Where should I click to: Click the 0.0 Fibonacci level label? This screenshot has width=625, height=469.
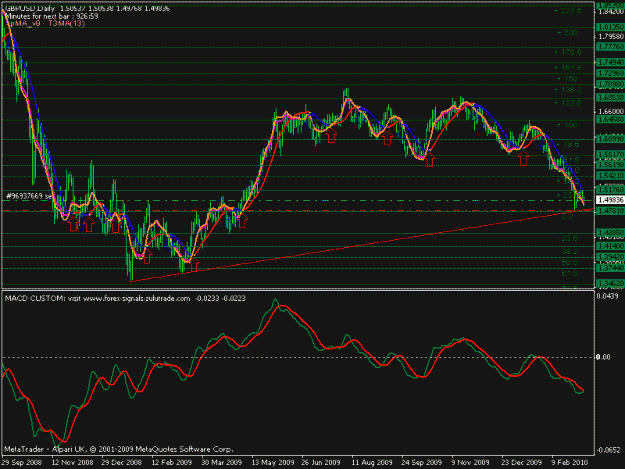pos(567,216)
